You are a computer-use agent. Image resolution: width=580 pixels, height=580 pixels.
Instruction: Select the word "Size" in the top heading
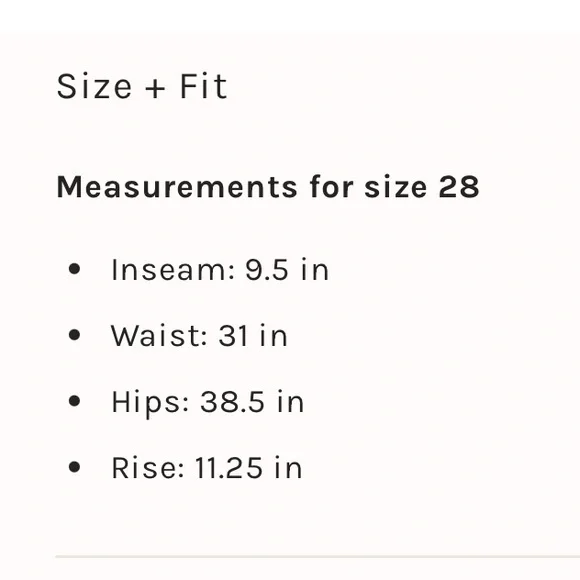94,86
